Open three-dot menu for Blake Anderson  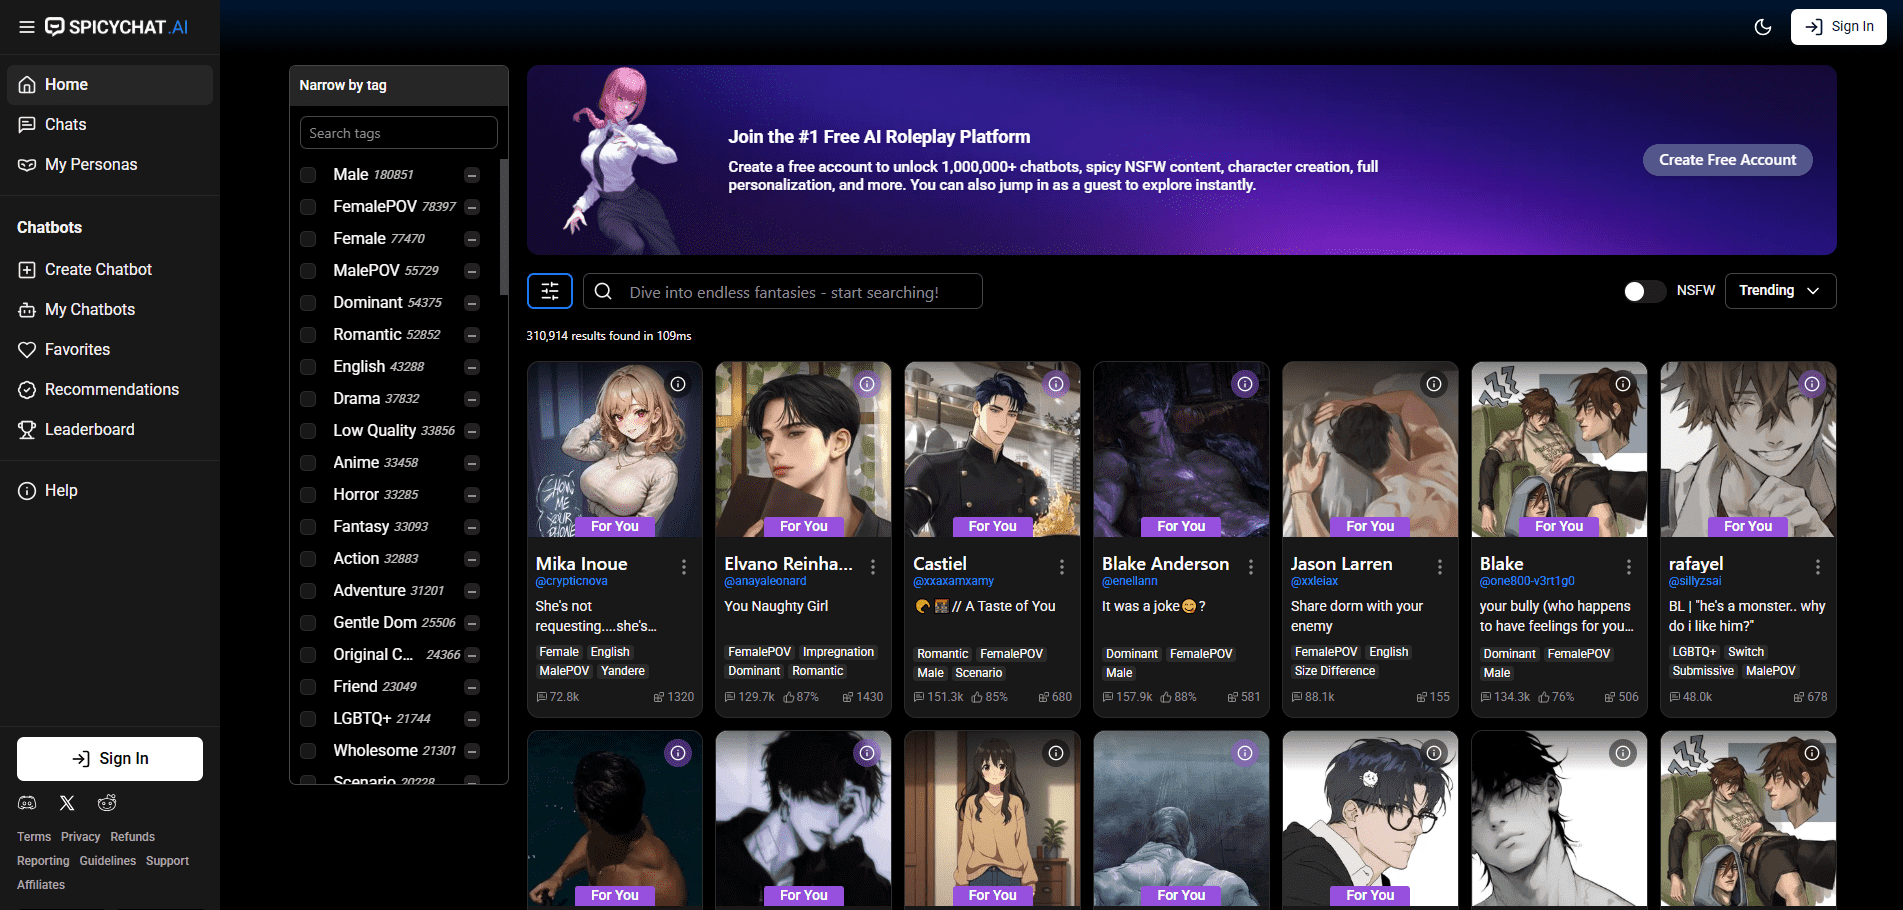[x=1251, y=567]
